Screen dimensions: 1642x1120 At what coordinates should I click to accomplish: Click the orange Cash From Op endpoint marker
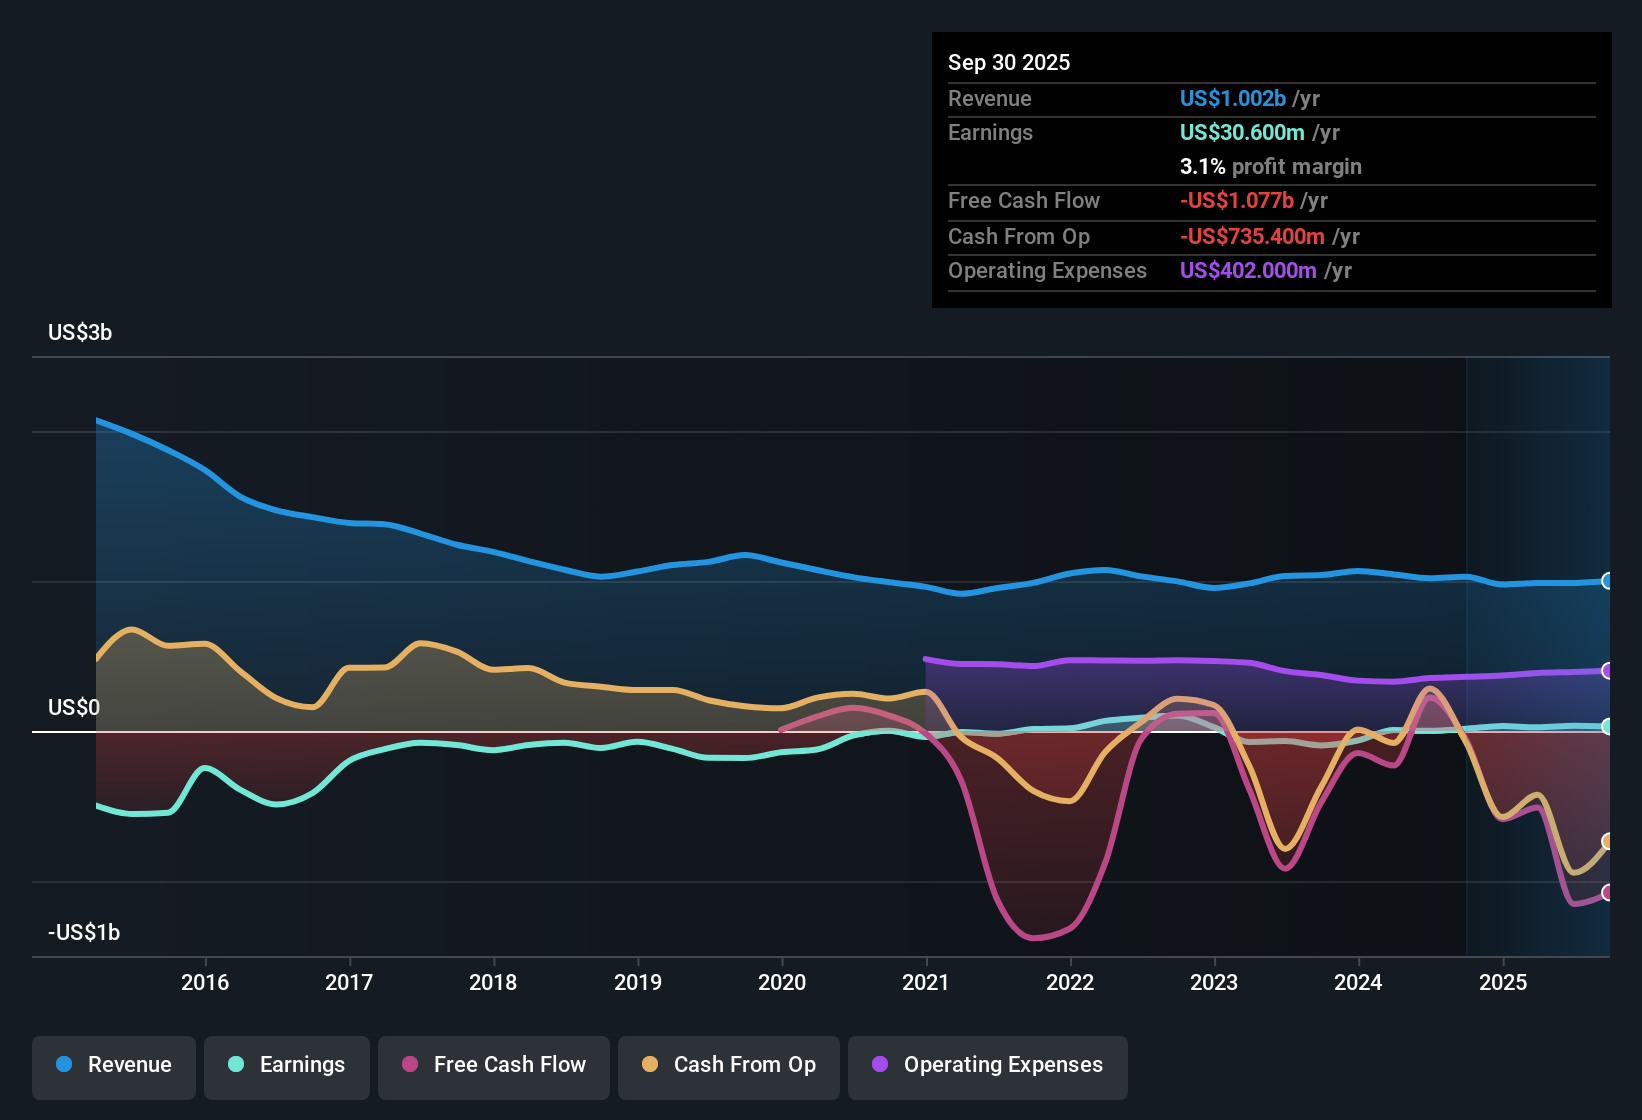click(x=1607, y=842)
